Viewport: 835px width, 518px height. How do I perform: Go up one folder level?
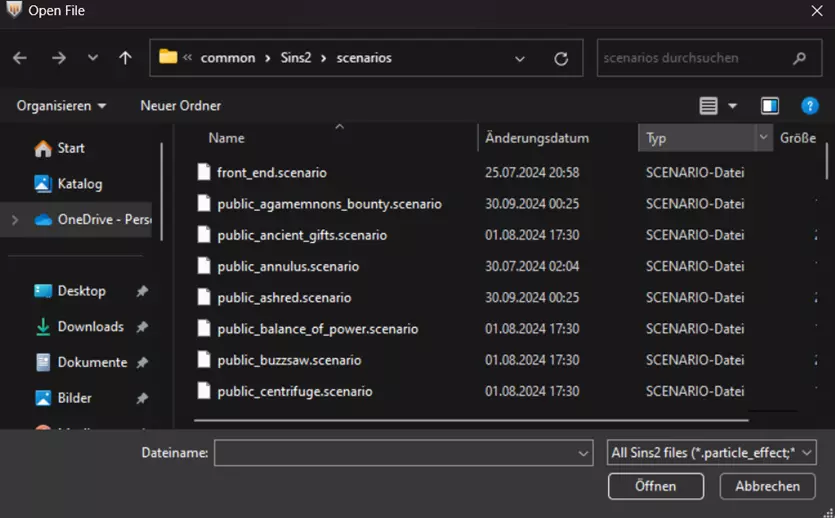[125, 58]
